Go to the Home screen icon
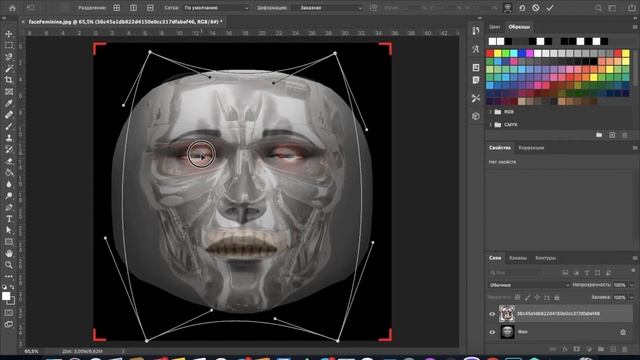 [x=12, y=8]
